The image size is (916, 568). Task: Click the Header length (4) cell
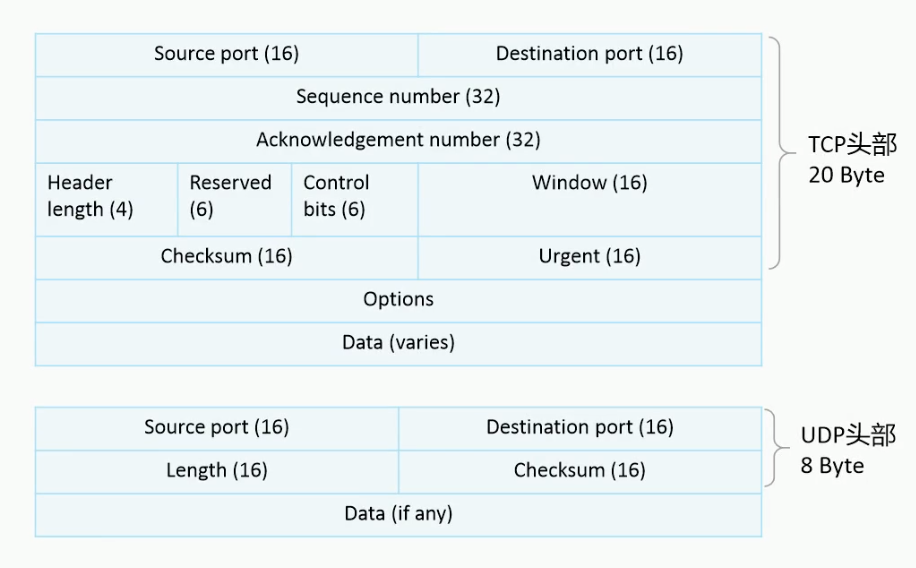[x=106, y=199]
